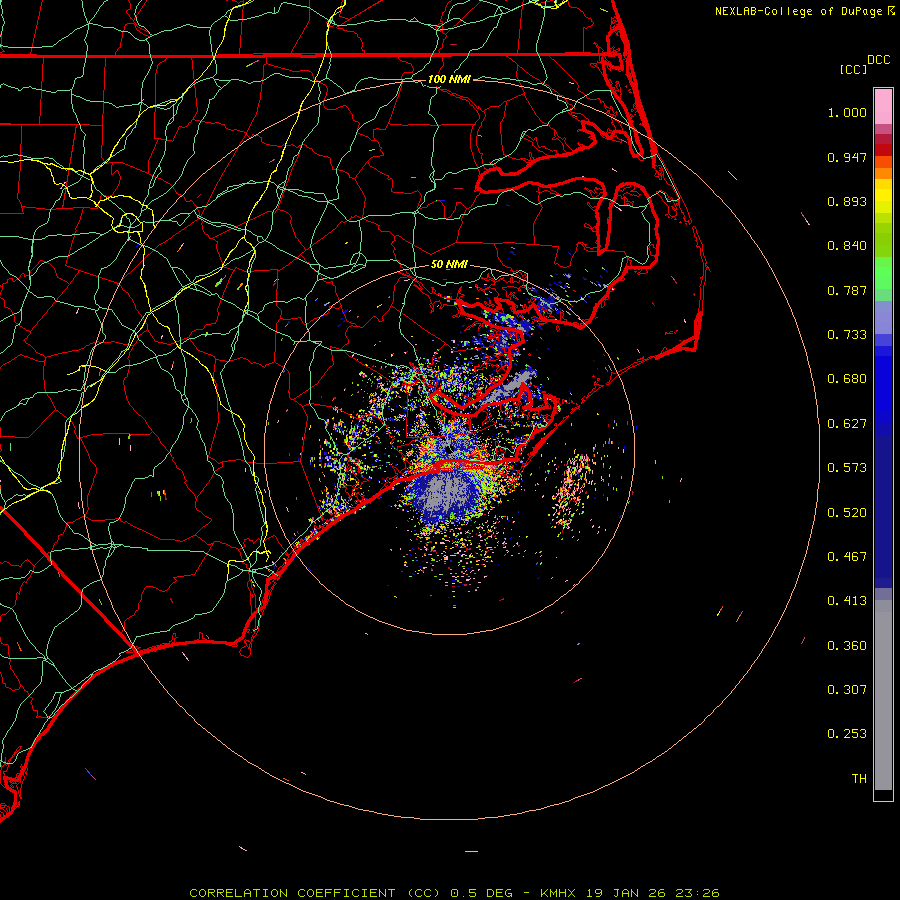The width and height of the screenshot is (900, 900).
Task: Click the Correlation Coefficient KMHX caption at bottom
Action: (x=454, y=893)
